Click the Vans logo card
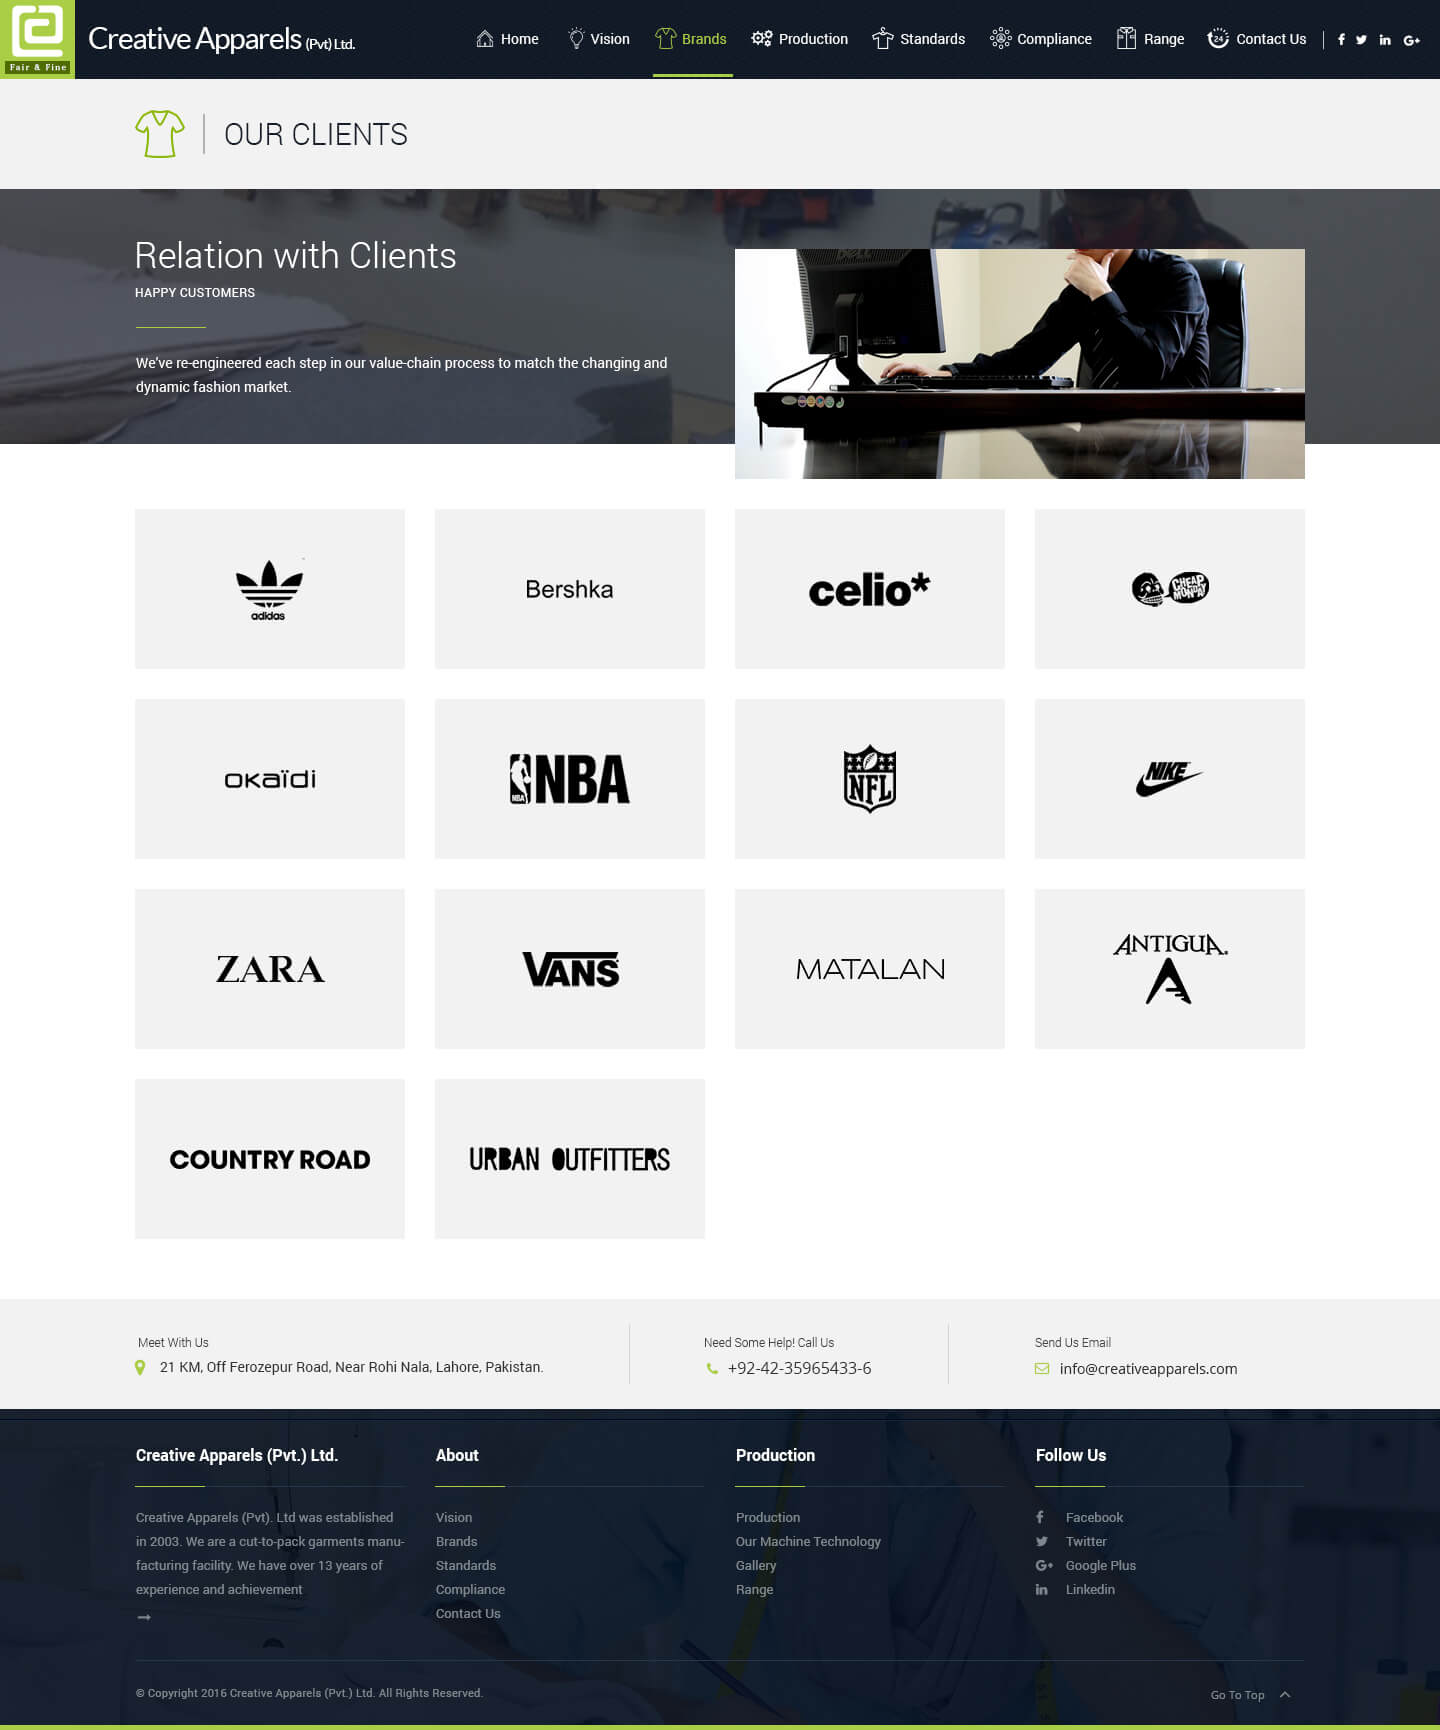The width and height of the screenshot is (1440, 1730). click(x=570, y=969)
